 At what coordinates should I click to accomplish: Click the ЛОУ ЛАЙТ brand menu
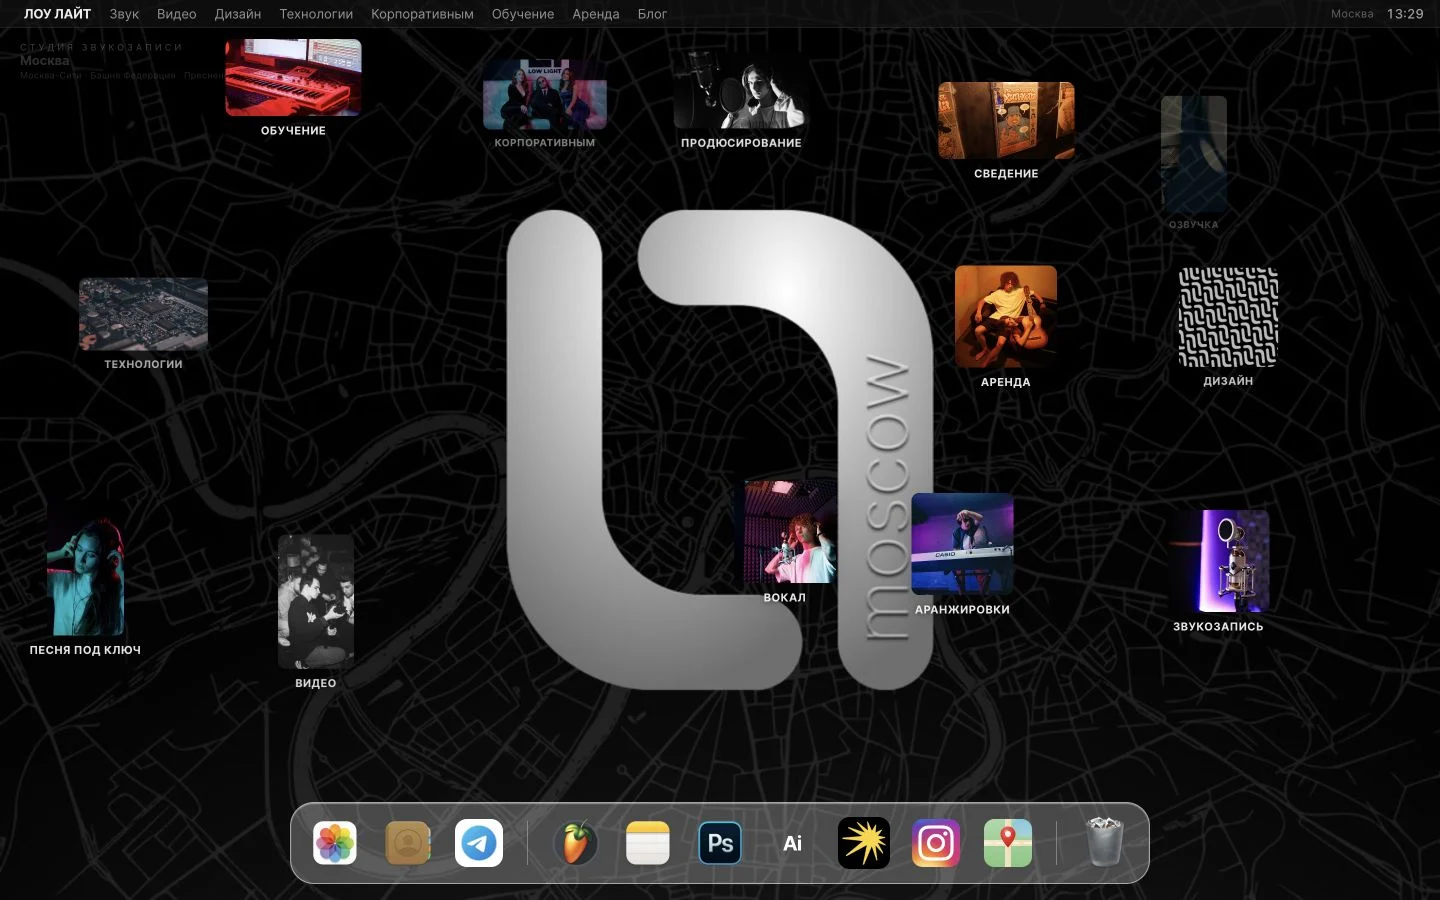(x=57, y=14)
